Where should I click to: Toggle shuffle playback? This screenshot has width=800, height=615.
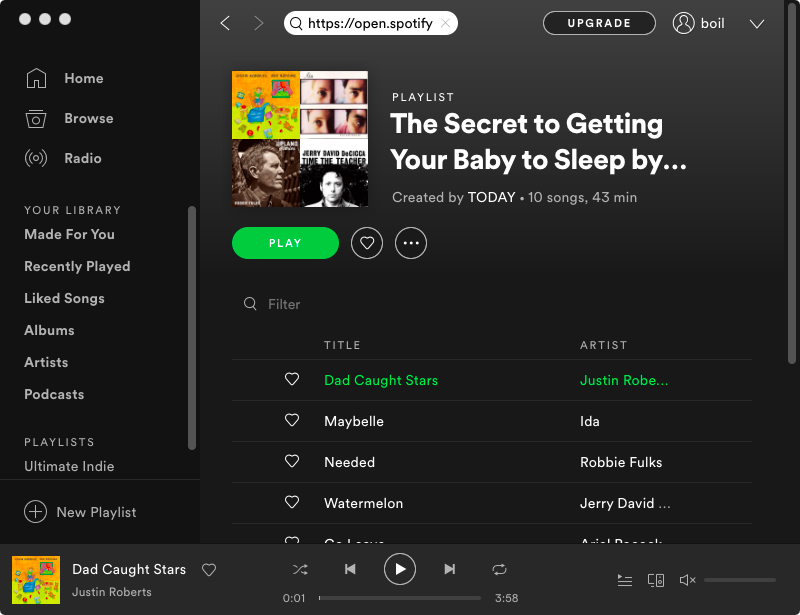(300, 569)
